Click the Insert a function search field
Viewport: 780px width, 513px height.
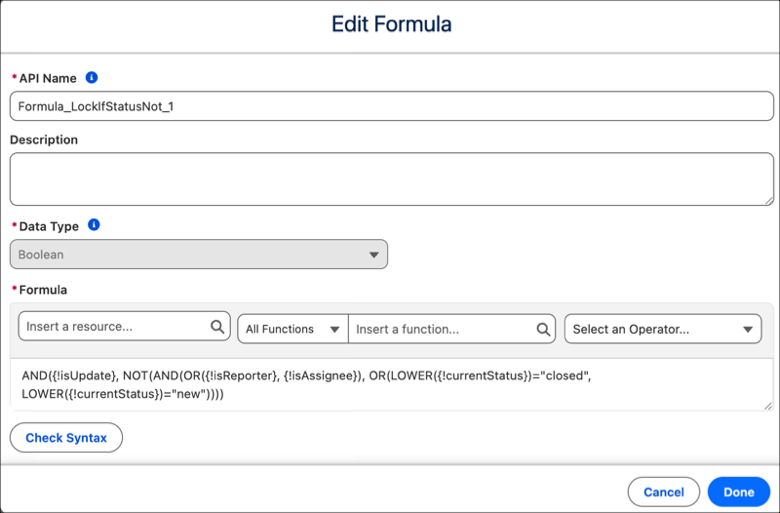(452, 329)
